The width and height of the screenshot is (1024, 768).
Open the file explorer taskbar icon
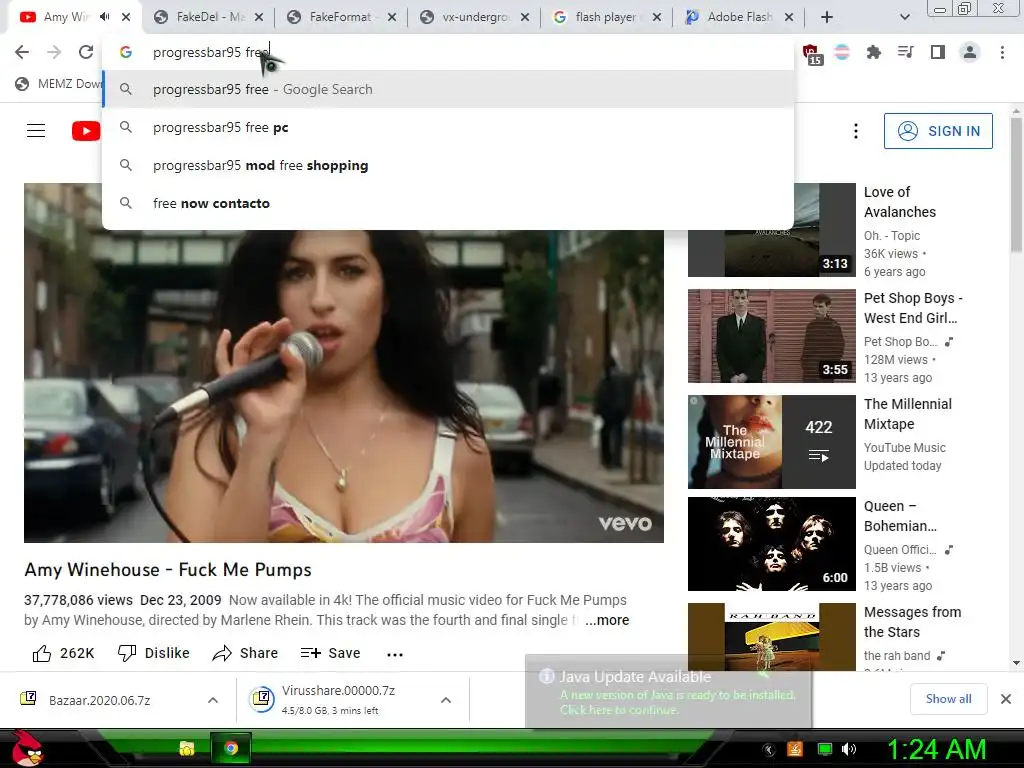point(187,748)
